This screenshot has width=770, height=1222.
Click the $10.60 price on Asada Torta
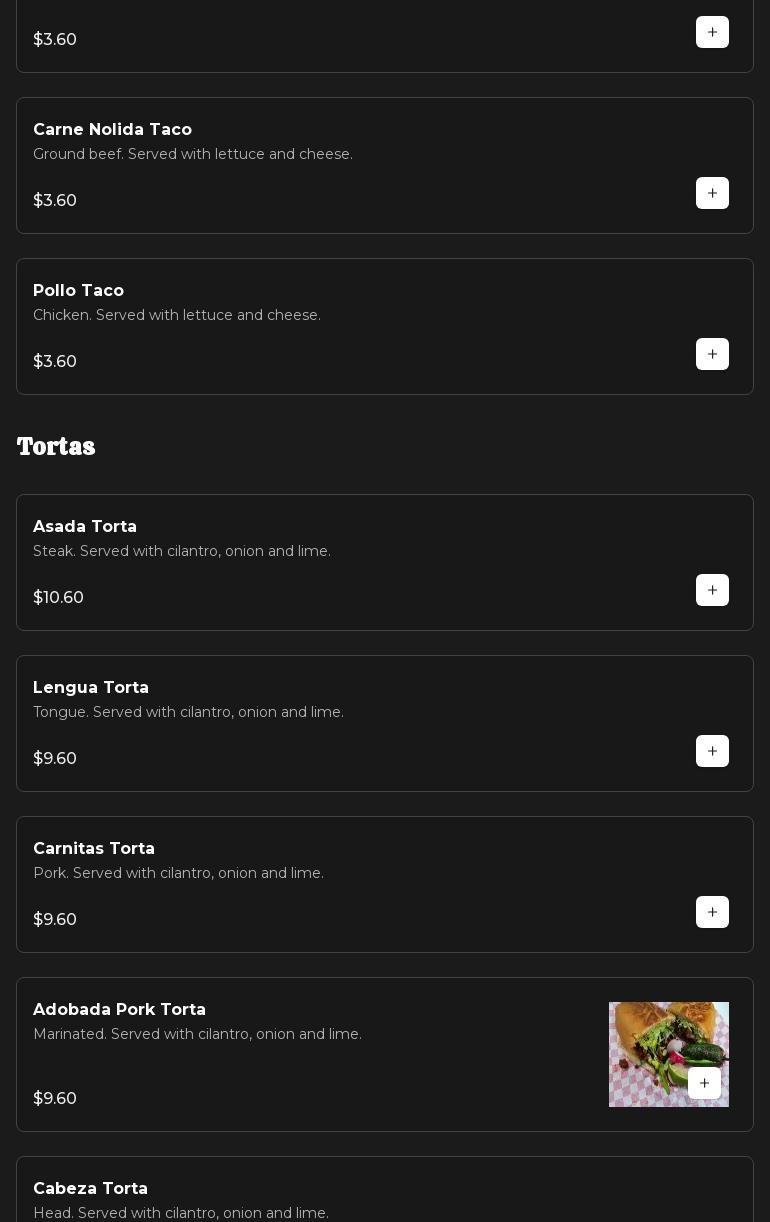(58, 598)
